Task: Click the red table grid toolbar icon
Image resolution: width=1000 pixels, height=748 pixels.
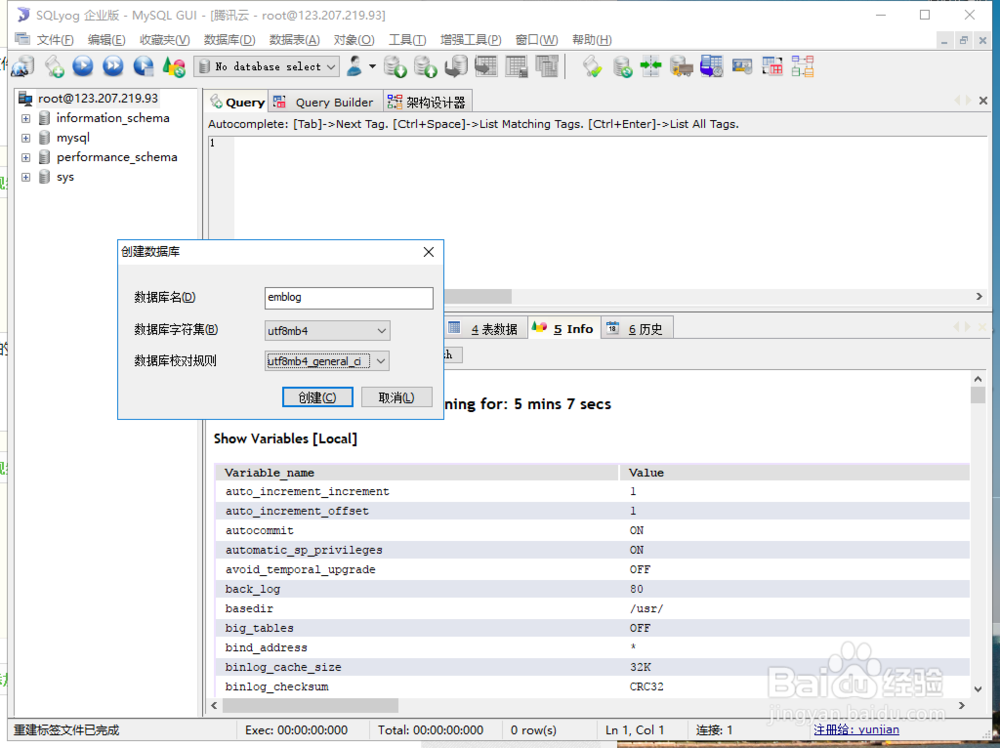Action: tap(772, 66)
